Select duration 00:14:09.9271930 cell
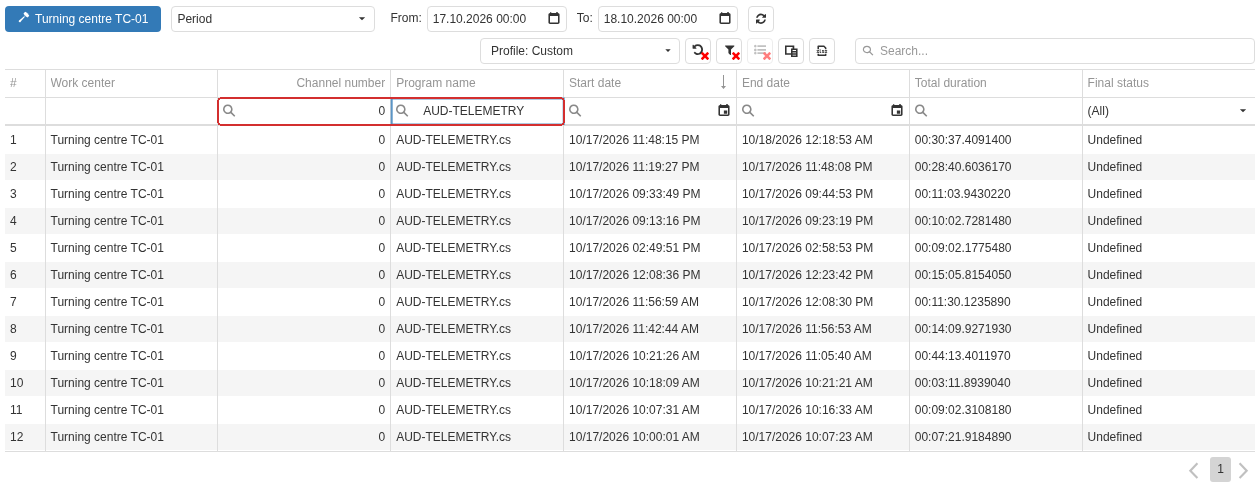This screenshot has width=1260, height=492. pos(996,329)
